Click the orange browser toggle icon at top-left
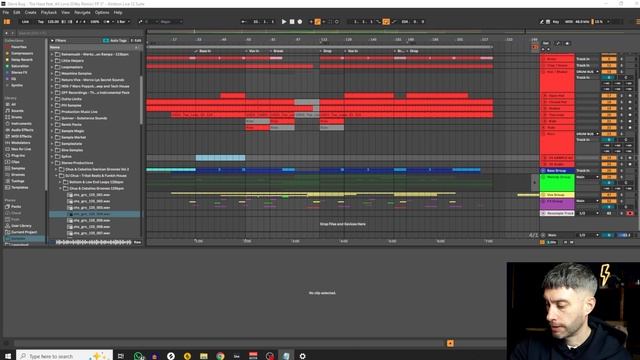The height and width of the screenshot is (360, 640). [x=7, y=22]
